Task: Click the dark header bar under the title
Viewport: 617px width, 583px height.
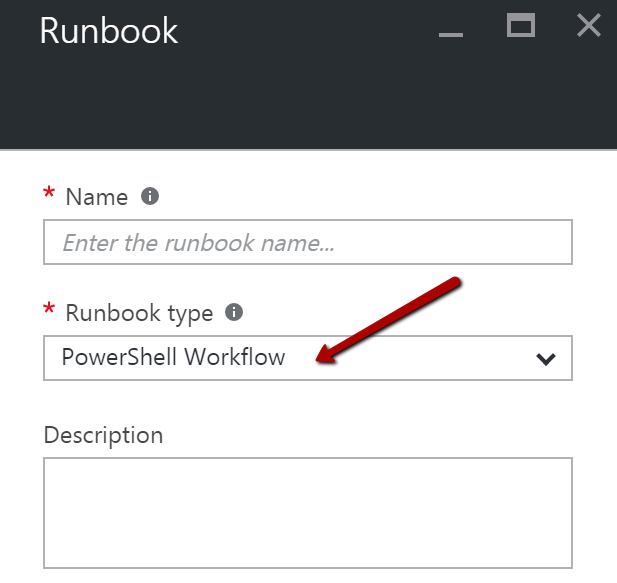Action: 300,110
